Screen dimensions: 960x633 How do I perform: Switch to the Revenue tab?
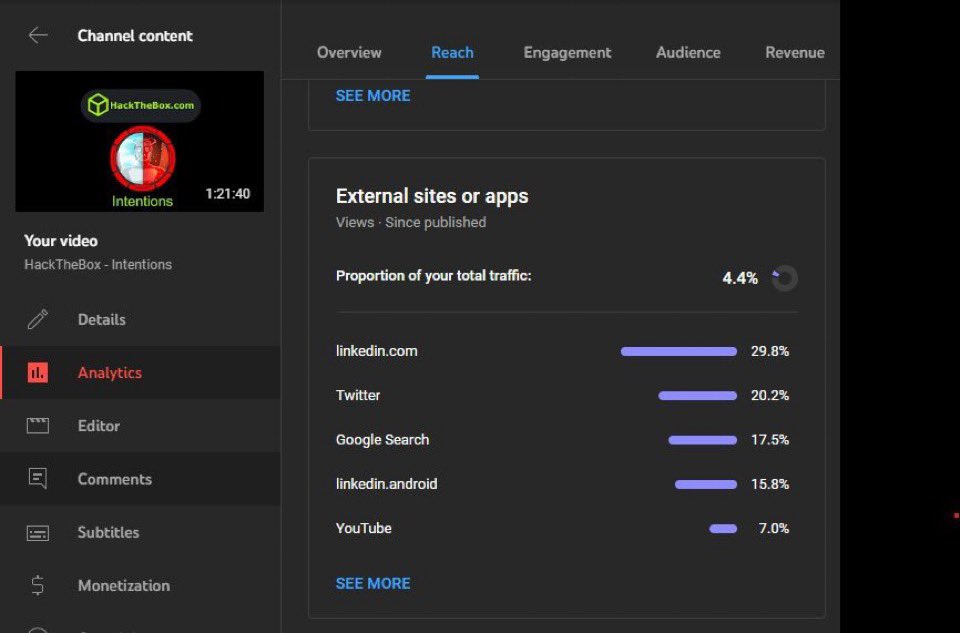[795, 53]
